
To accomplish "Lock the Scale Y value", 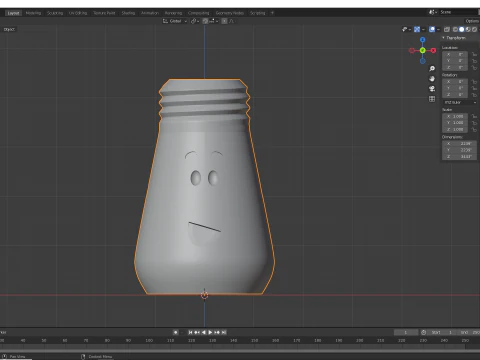I will (x=474, y=123).
